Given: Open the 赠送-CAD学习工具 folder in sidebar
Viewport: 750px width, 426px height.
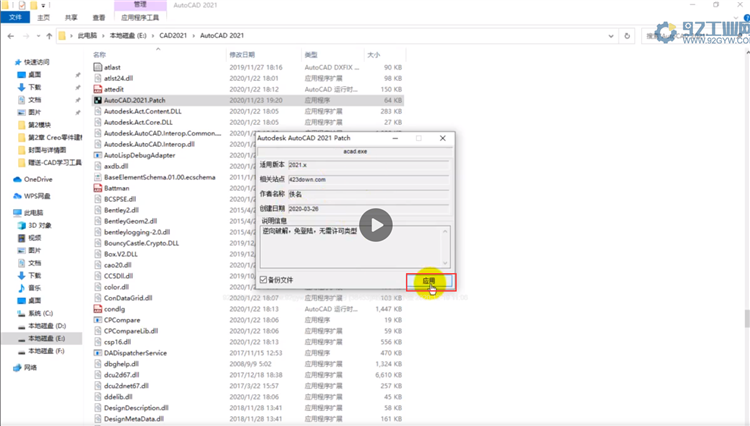Looking at the screenshot, I should tap(55, 163).
